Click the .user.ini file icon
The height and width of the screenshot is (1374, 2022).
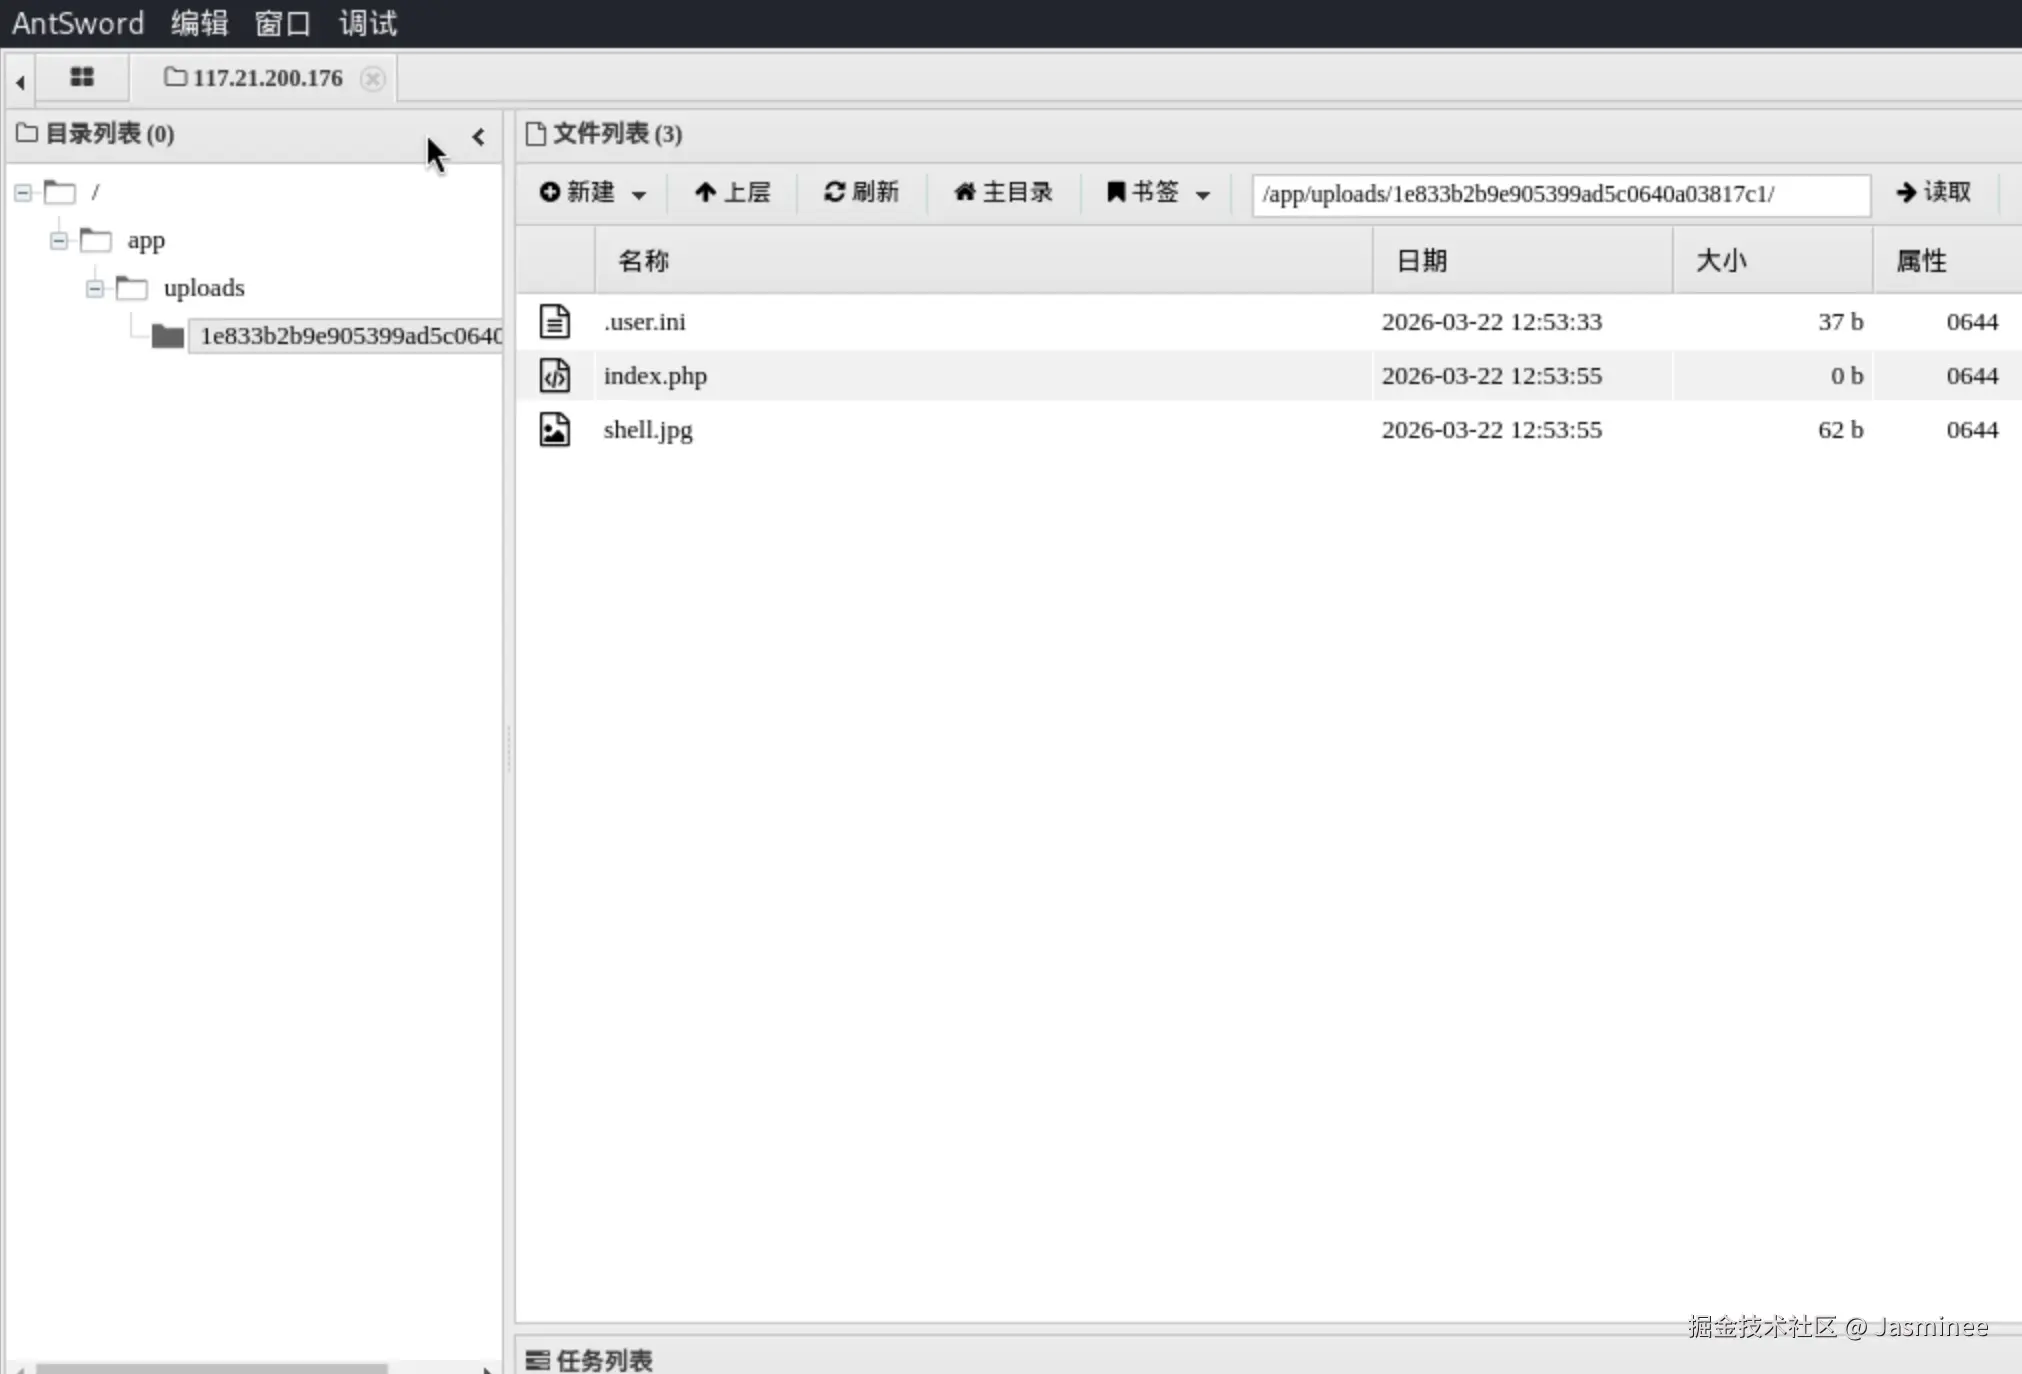tap(555, 322)
